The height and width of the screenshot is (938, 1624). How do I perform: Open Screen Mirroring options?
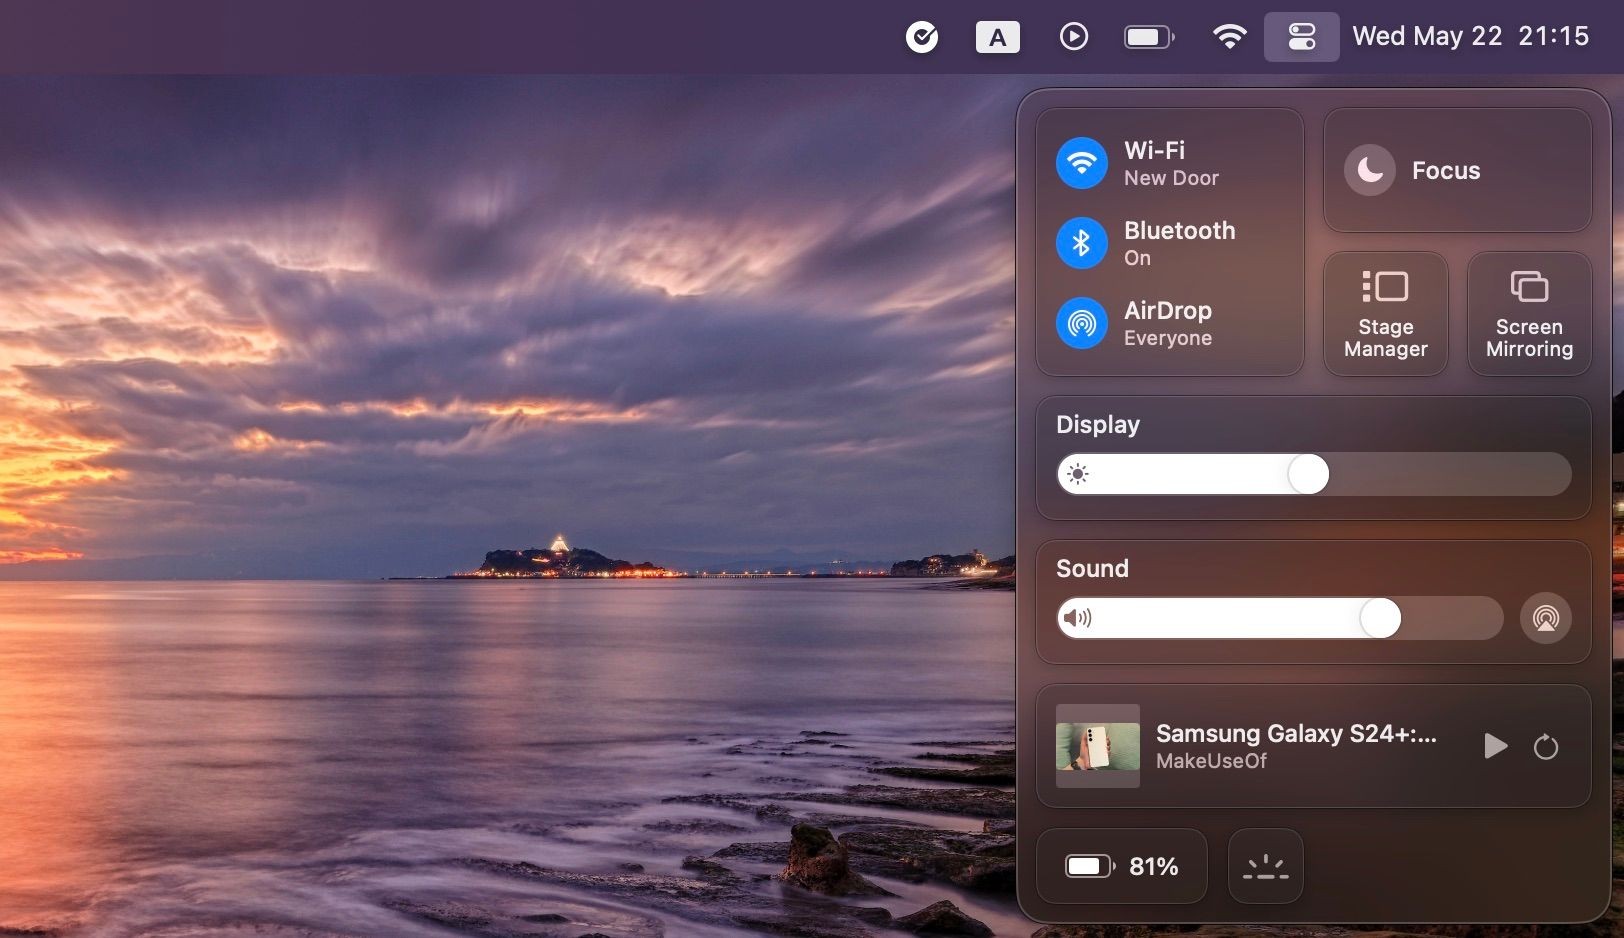coord(1529,314)
